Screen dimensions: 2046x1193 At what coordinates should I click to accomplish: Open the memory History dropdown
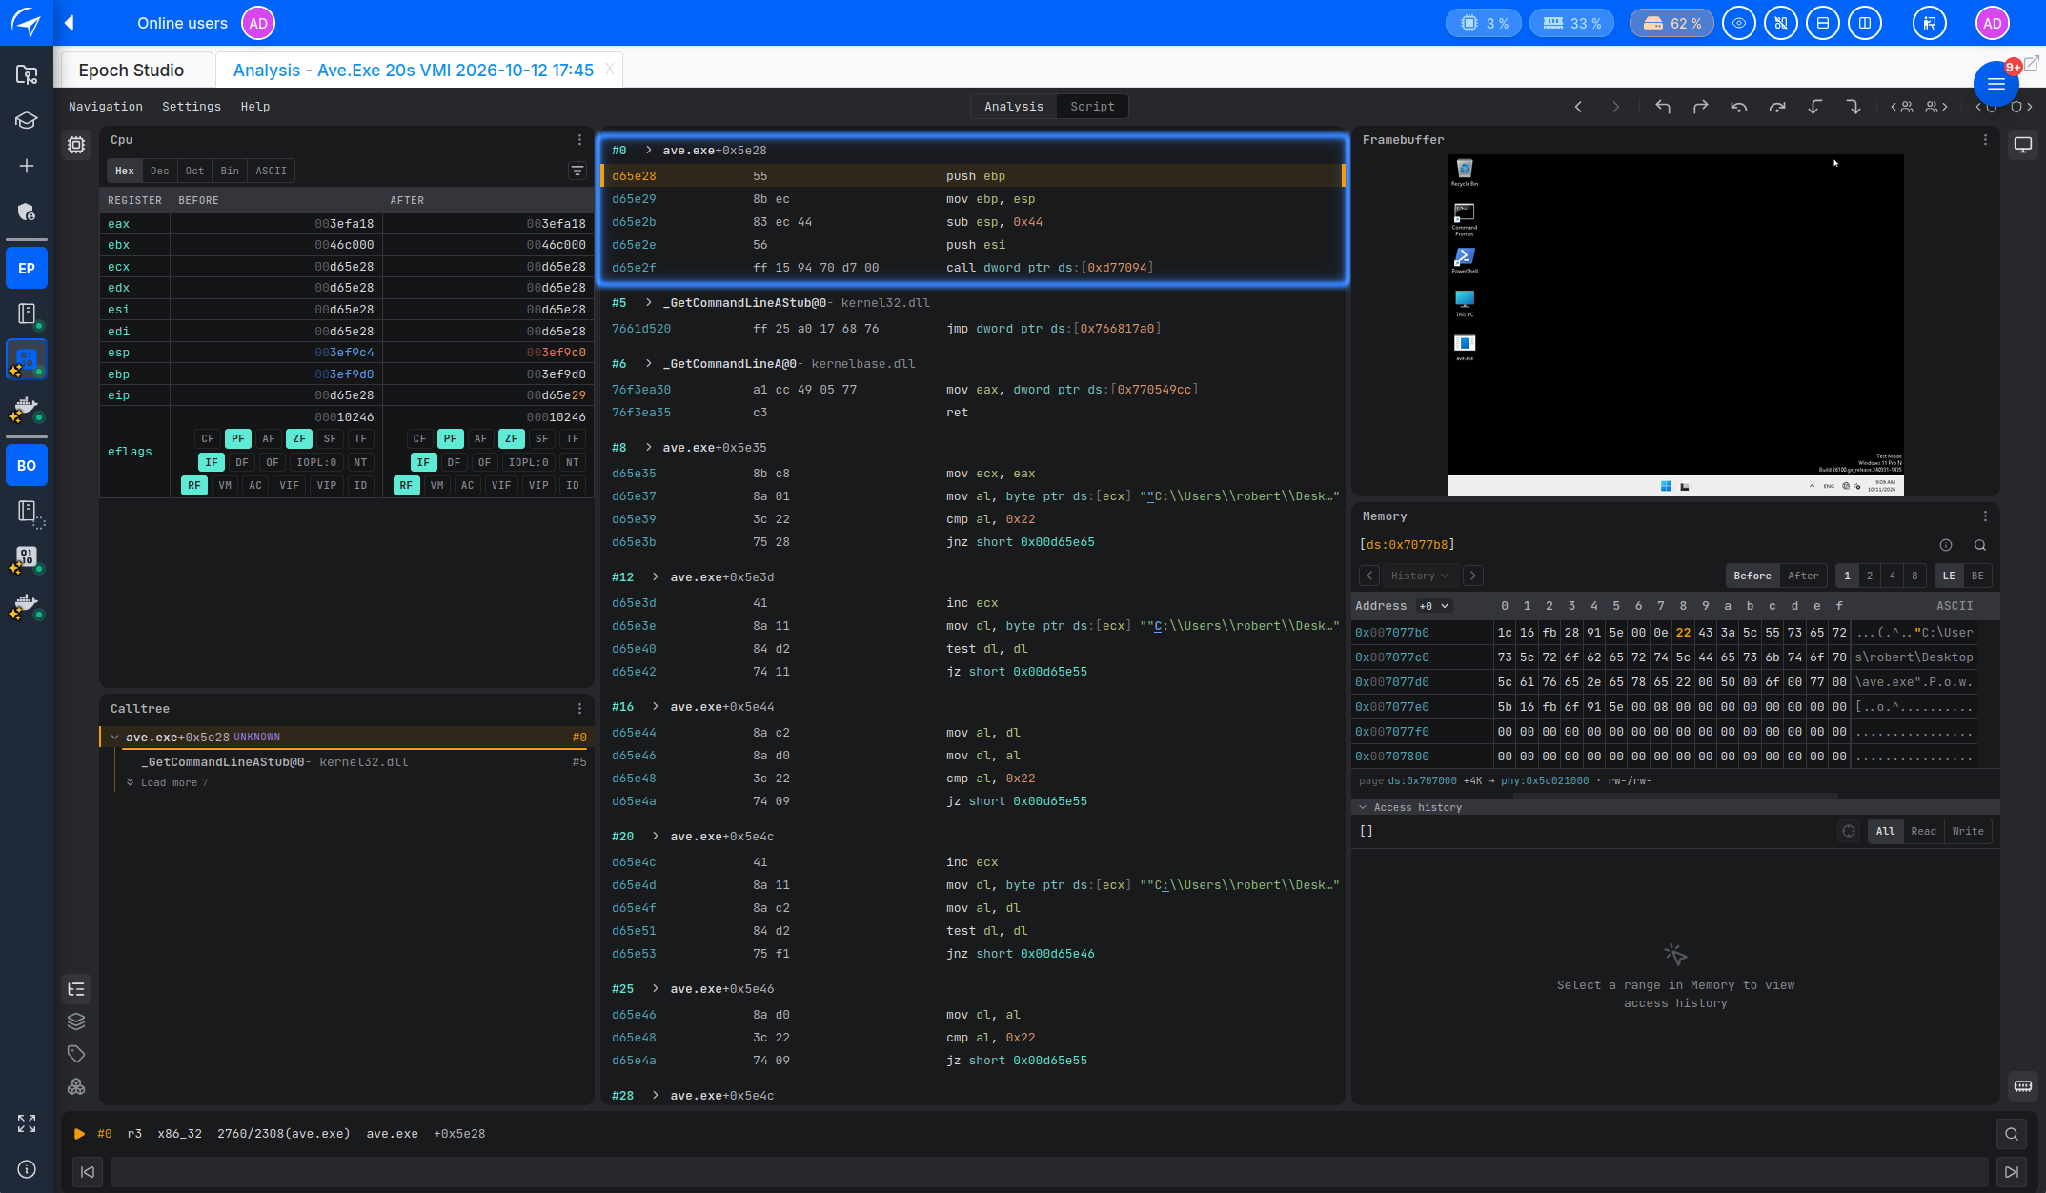point(1420,576)
